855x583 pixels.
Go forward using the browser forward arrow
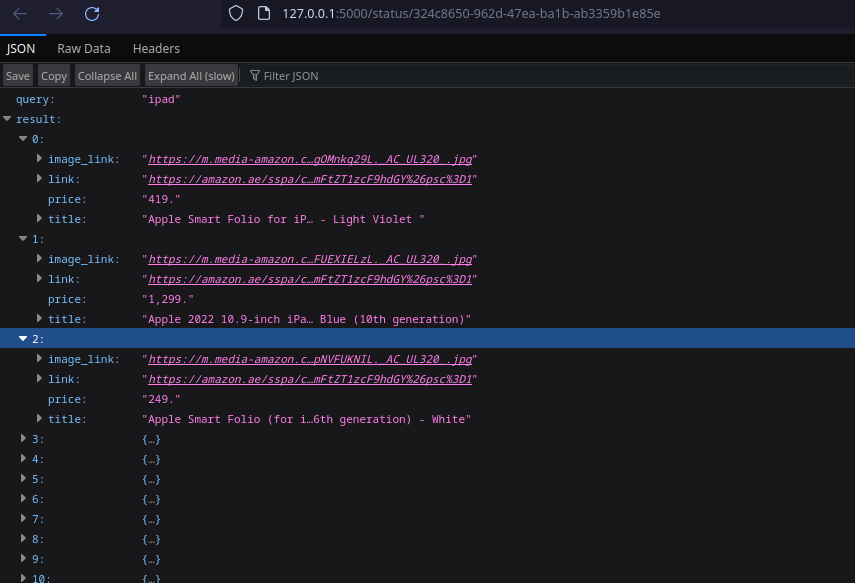point(56,14)
